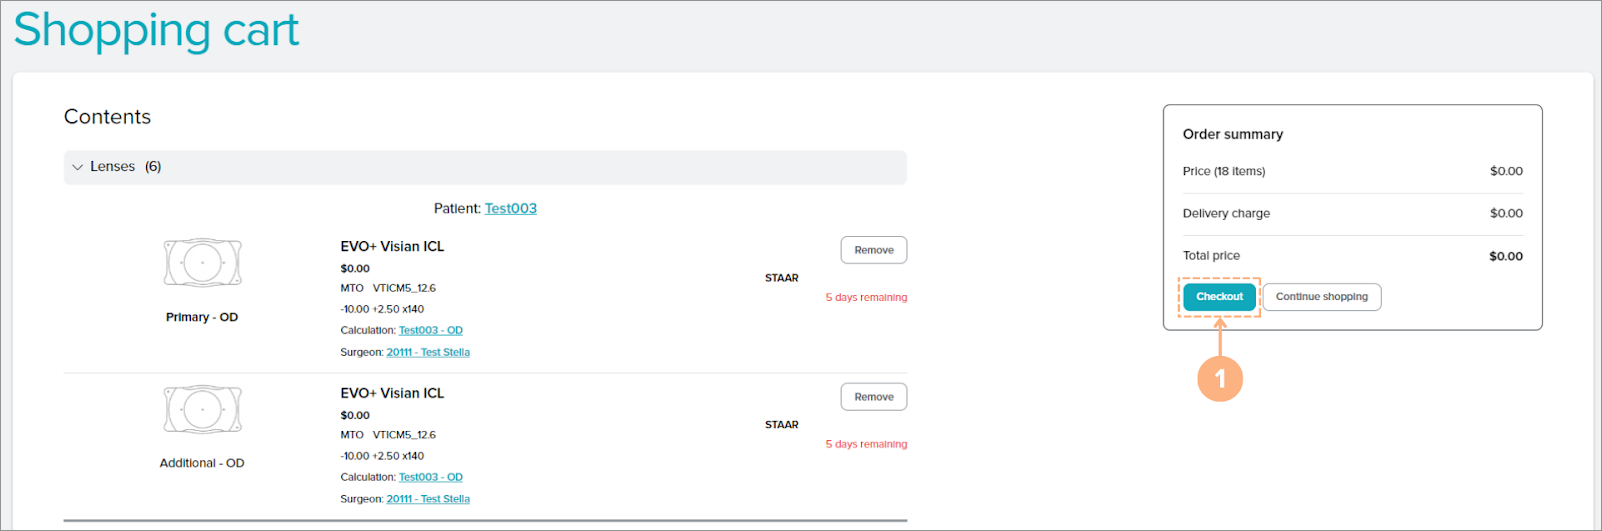Select EVO+ Visian ICL title of Additional lens
This screenshot has width=1602, height=531.
pyautogui.click(x=392, y=394)
